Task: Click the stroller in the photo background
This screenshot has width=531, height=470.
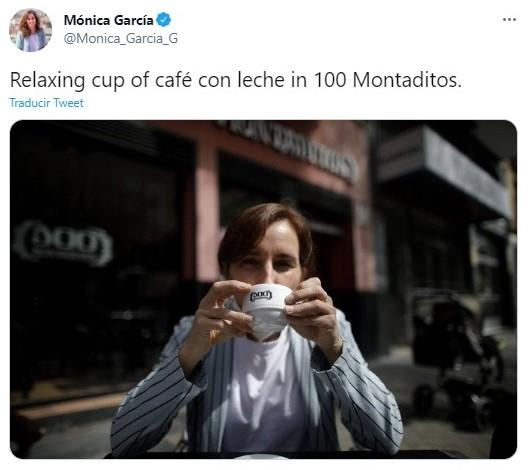Action: 455,359
